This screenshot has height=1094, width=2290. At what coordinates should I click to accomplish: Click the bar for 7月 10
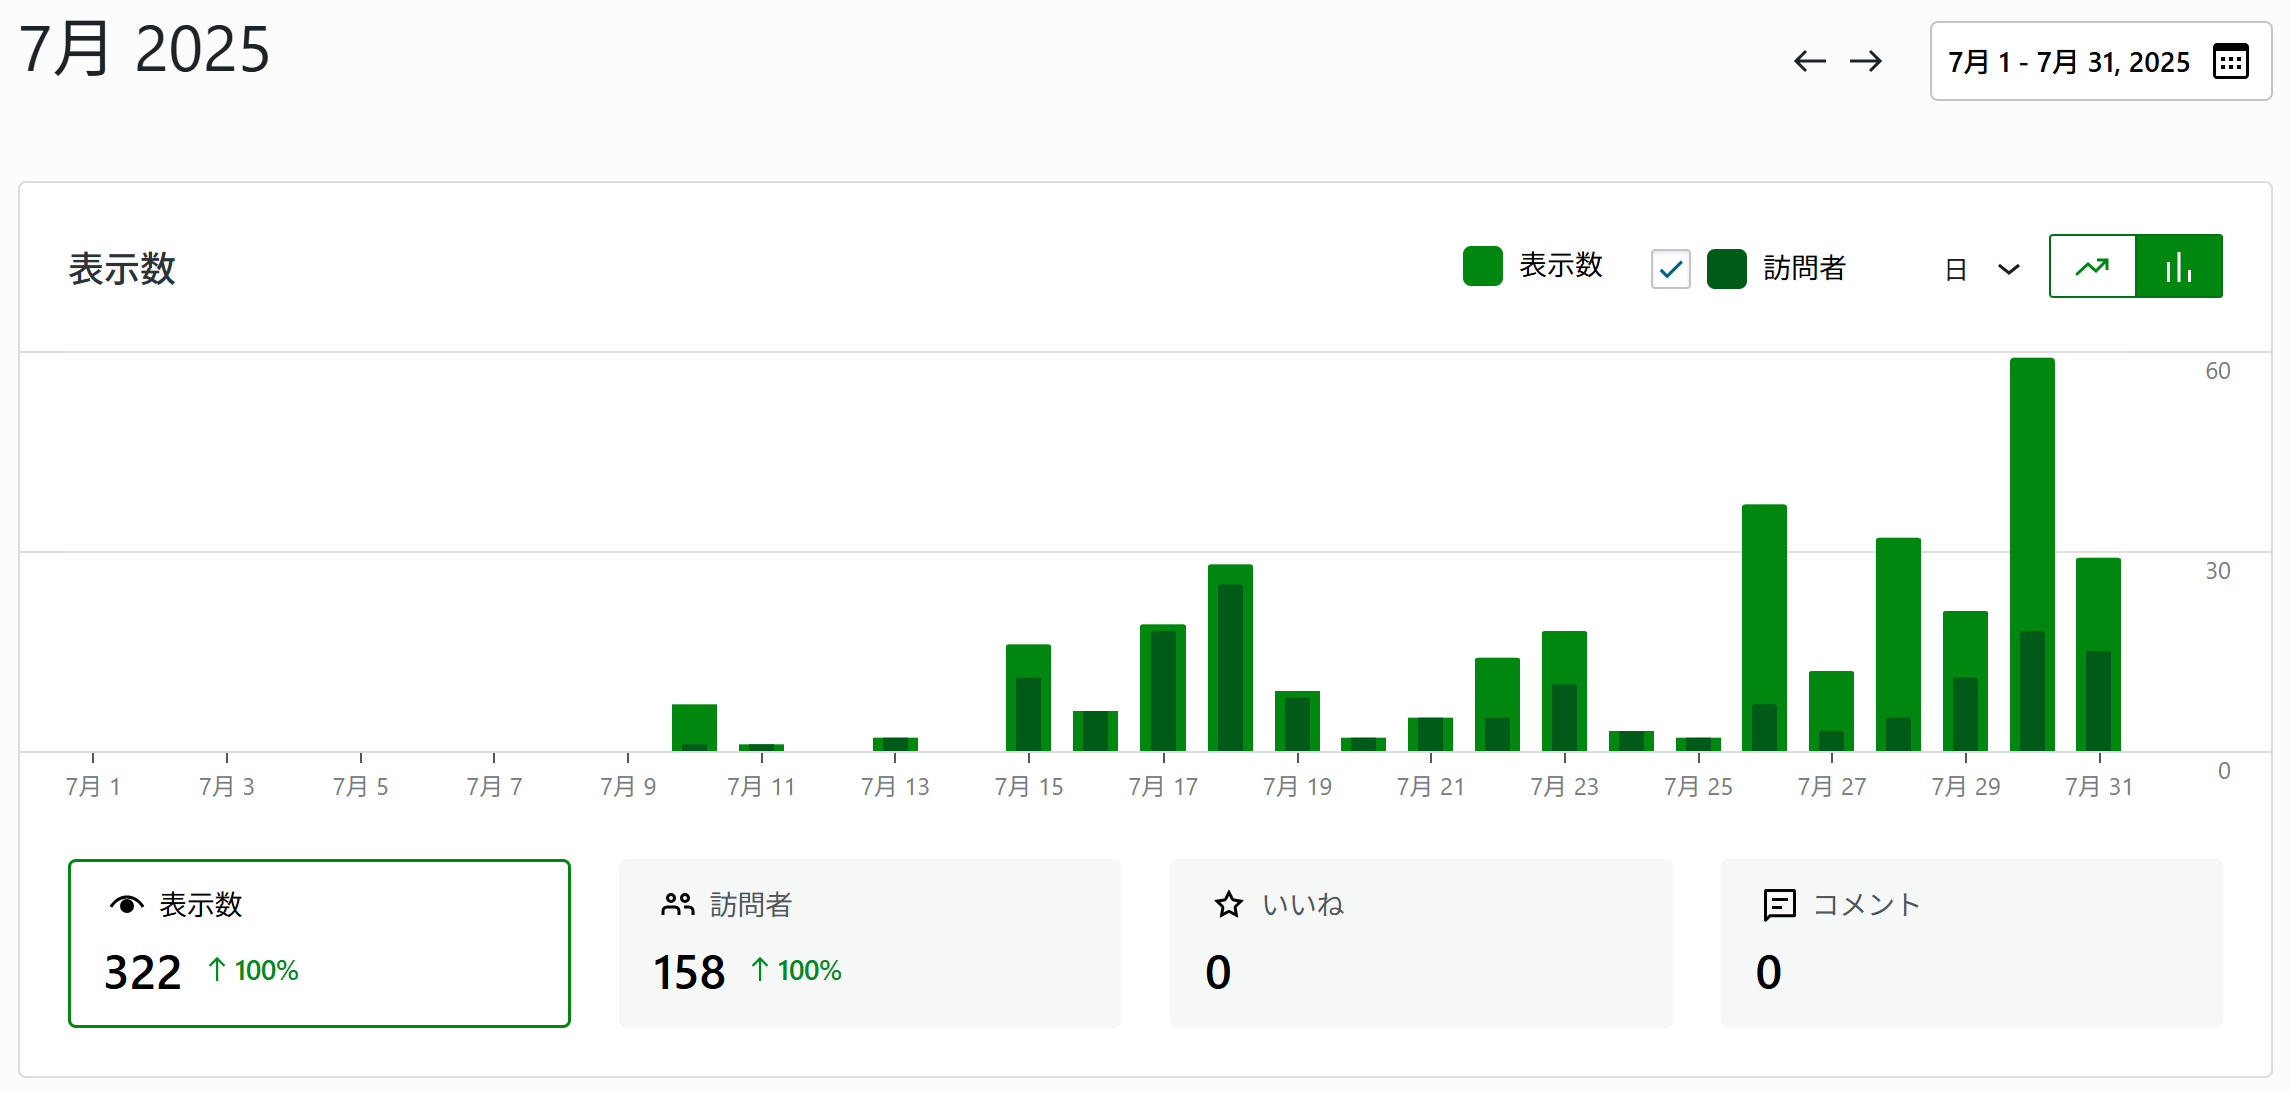point(694,727)
